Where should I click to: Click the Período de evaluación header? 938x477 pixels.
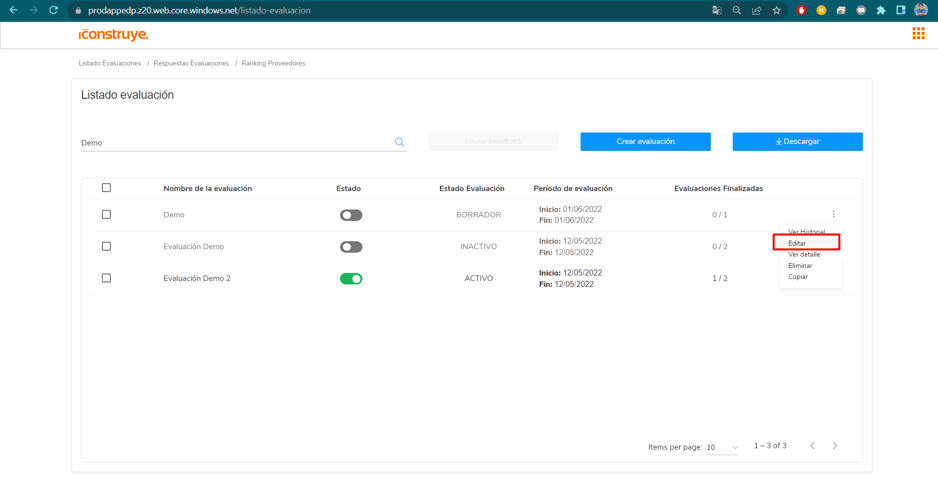pos(573,189)
